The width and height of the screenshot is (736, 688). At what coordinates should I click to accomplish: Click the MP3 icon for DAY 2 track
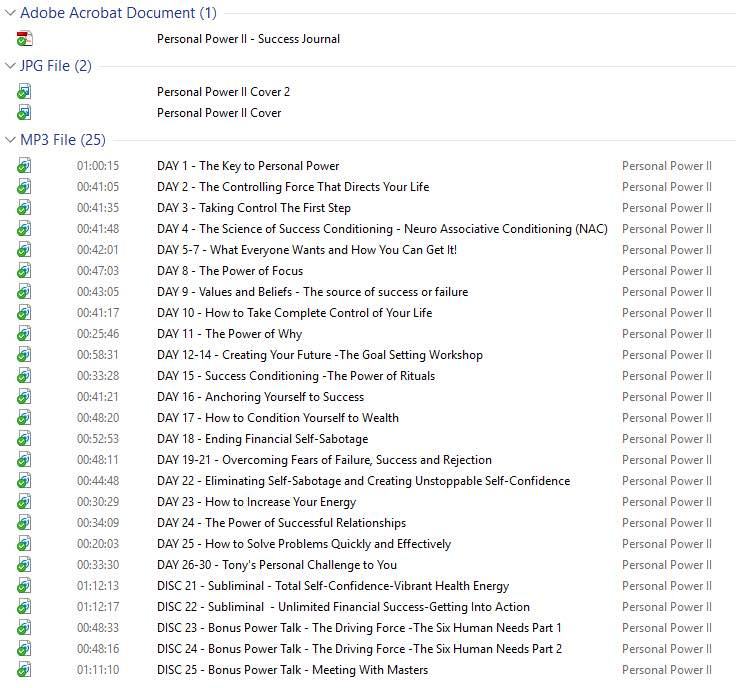pos(24,187)
